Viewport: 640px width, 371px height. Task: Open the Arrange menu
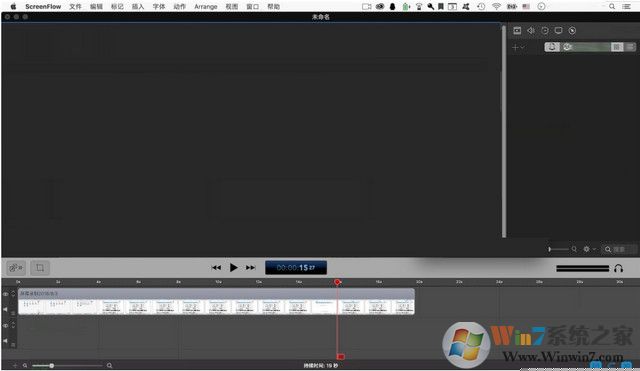[x=206, y=7]
